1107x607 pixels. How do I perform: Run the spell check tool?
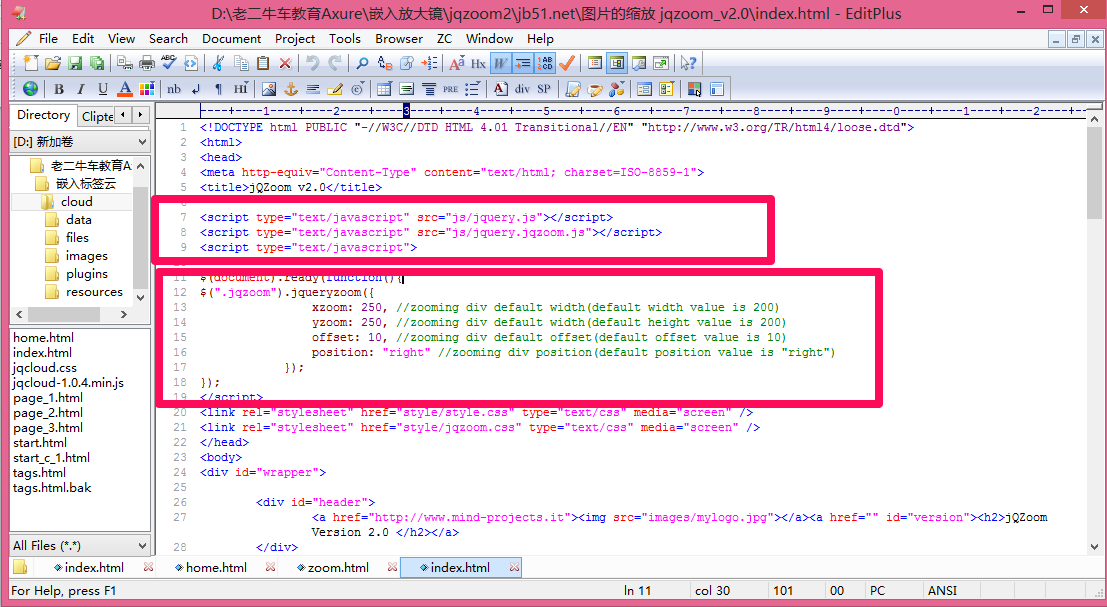point(169,64)
